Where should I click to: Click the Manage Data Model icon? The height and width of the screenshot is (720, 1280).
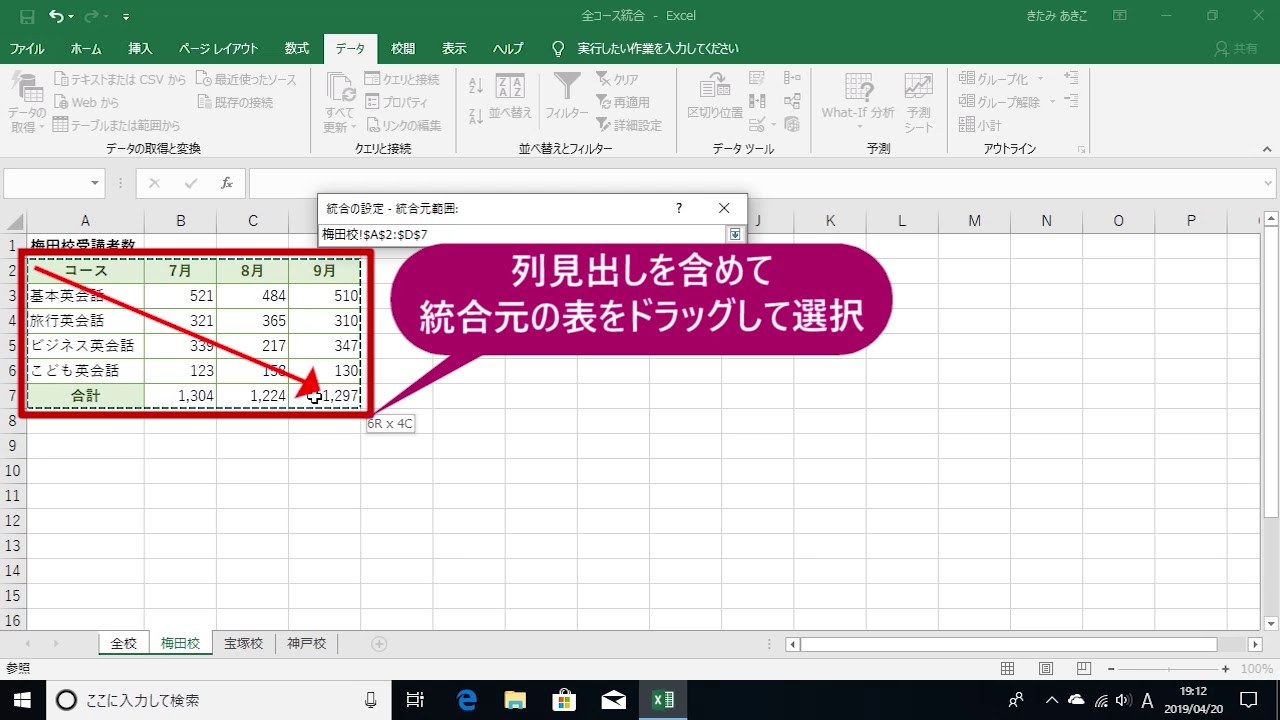tap(792, 125)
